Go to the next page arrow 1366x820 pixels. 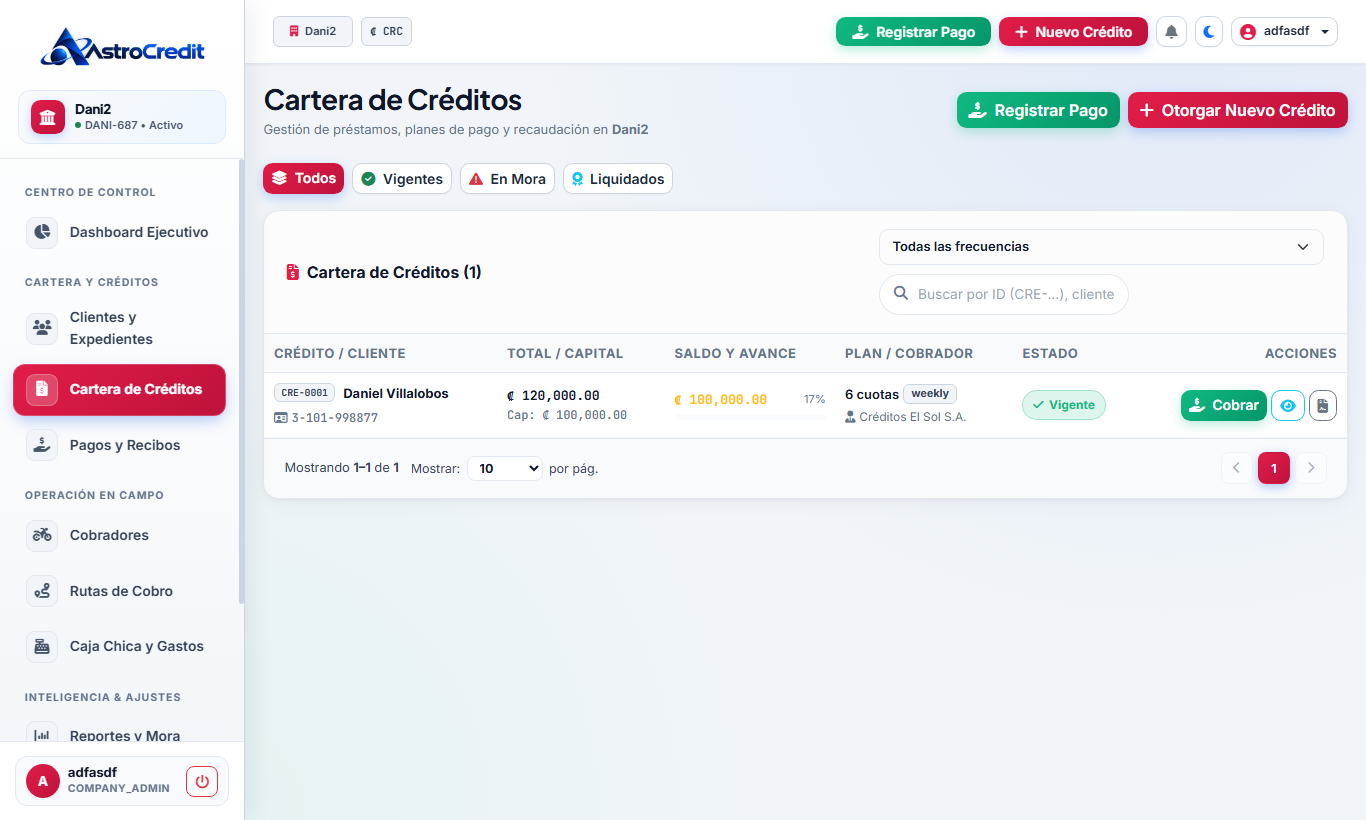pyautogui.click(x=1311, y=468)
